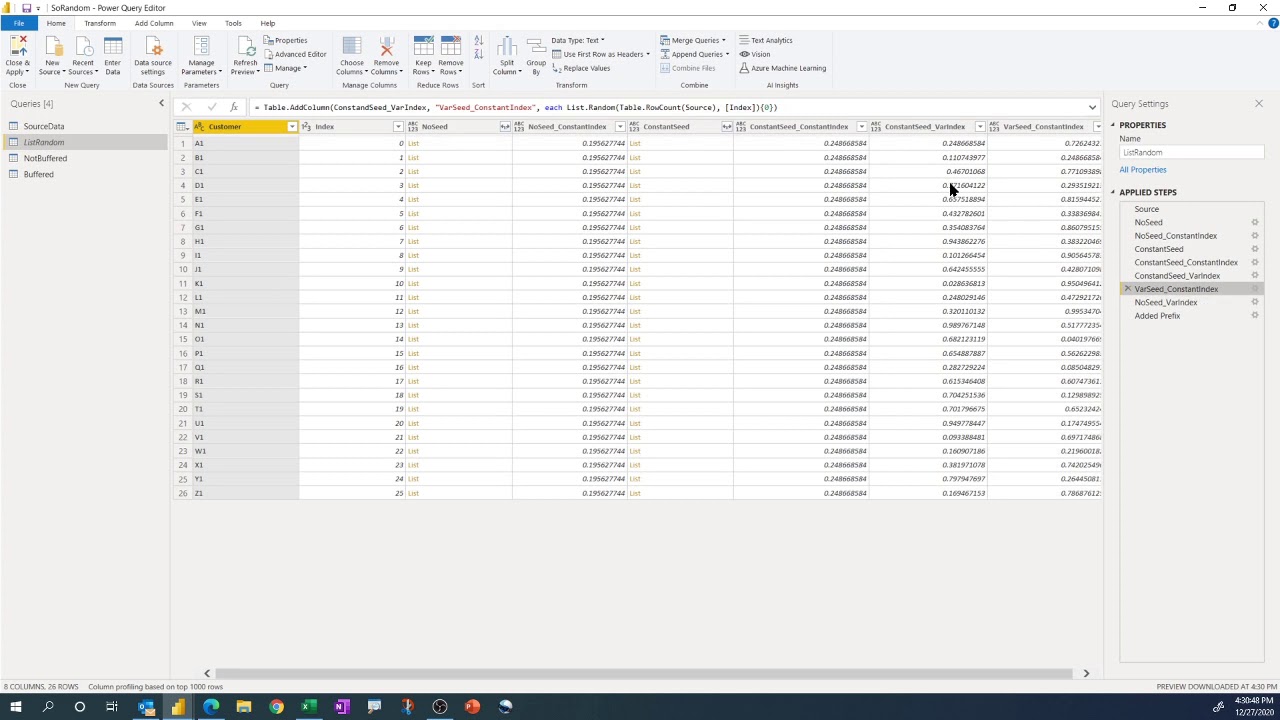The width and height of the screenshot is (1280, 720).
Task: Open settings gear for NoSeed step
Action: pyautogui.click(x=1255, y=222)
